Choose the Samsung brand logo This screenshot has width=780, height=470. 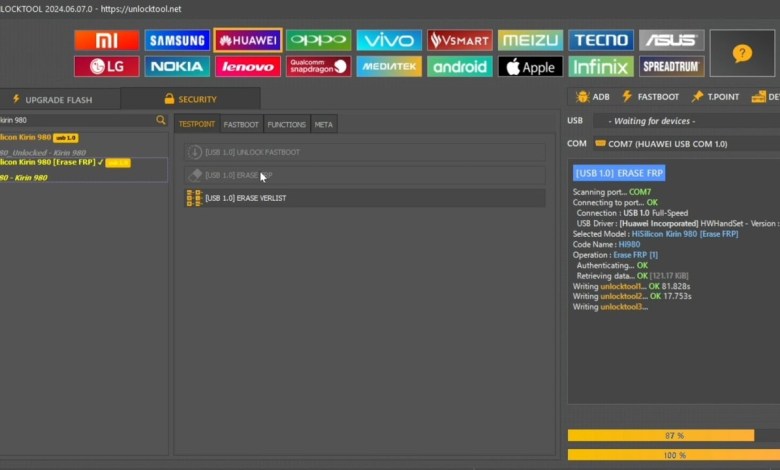pyautogui.click(x=177, y=40)
